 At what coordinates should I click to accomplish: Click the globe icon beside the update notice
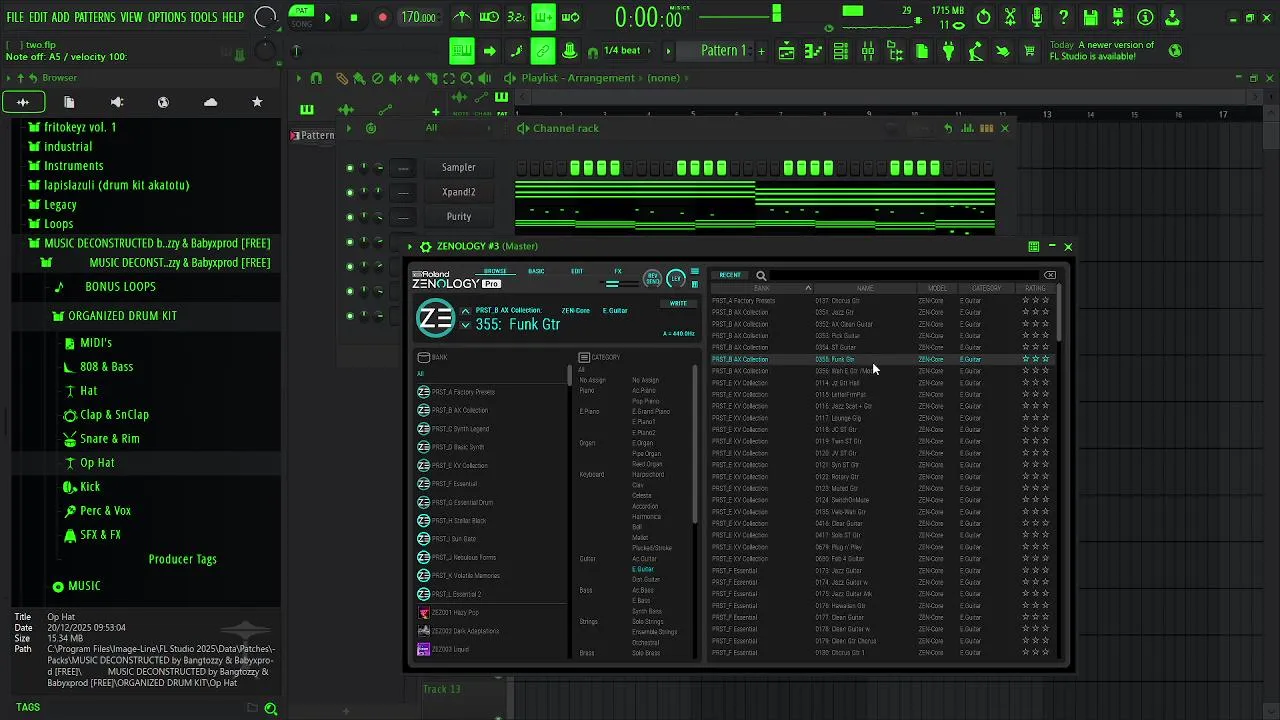coord(1175,50)
